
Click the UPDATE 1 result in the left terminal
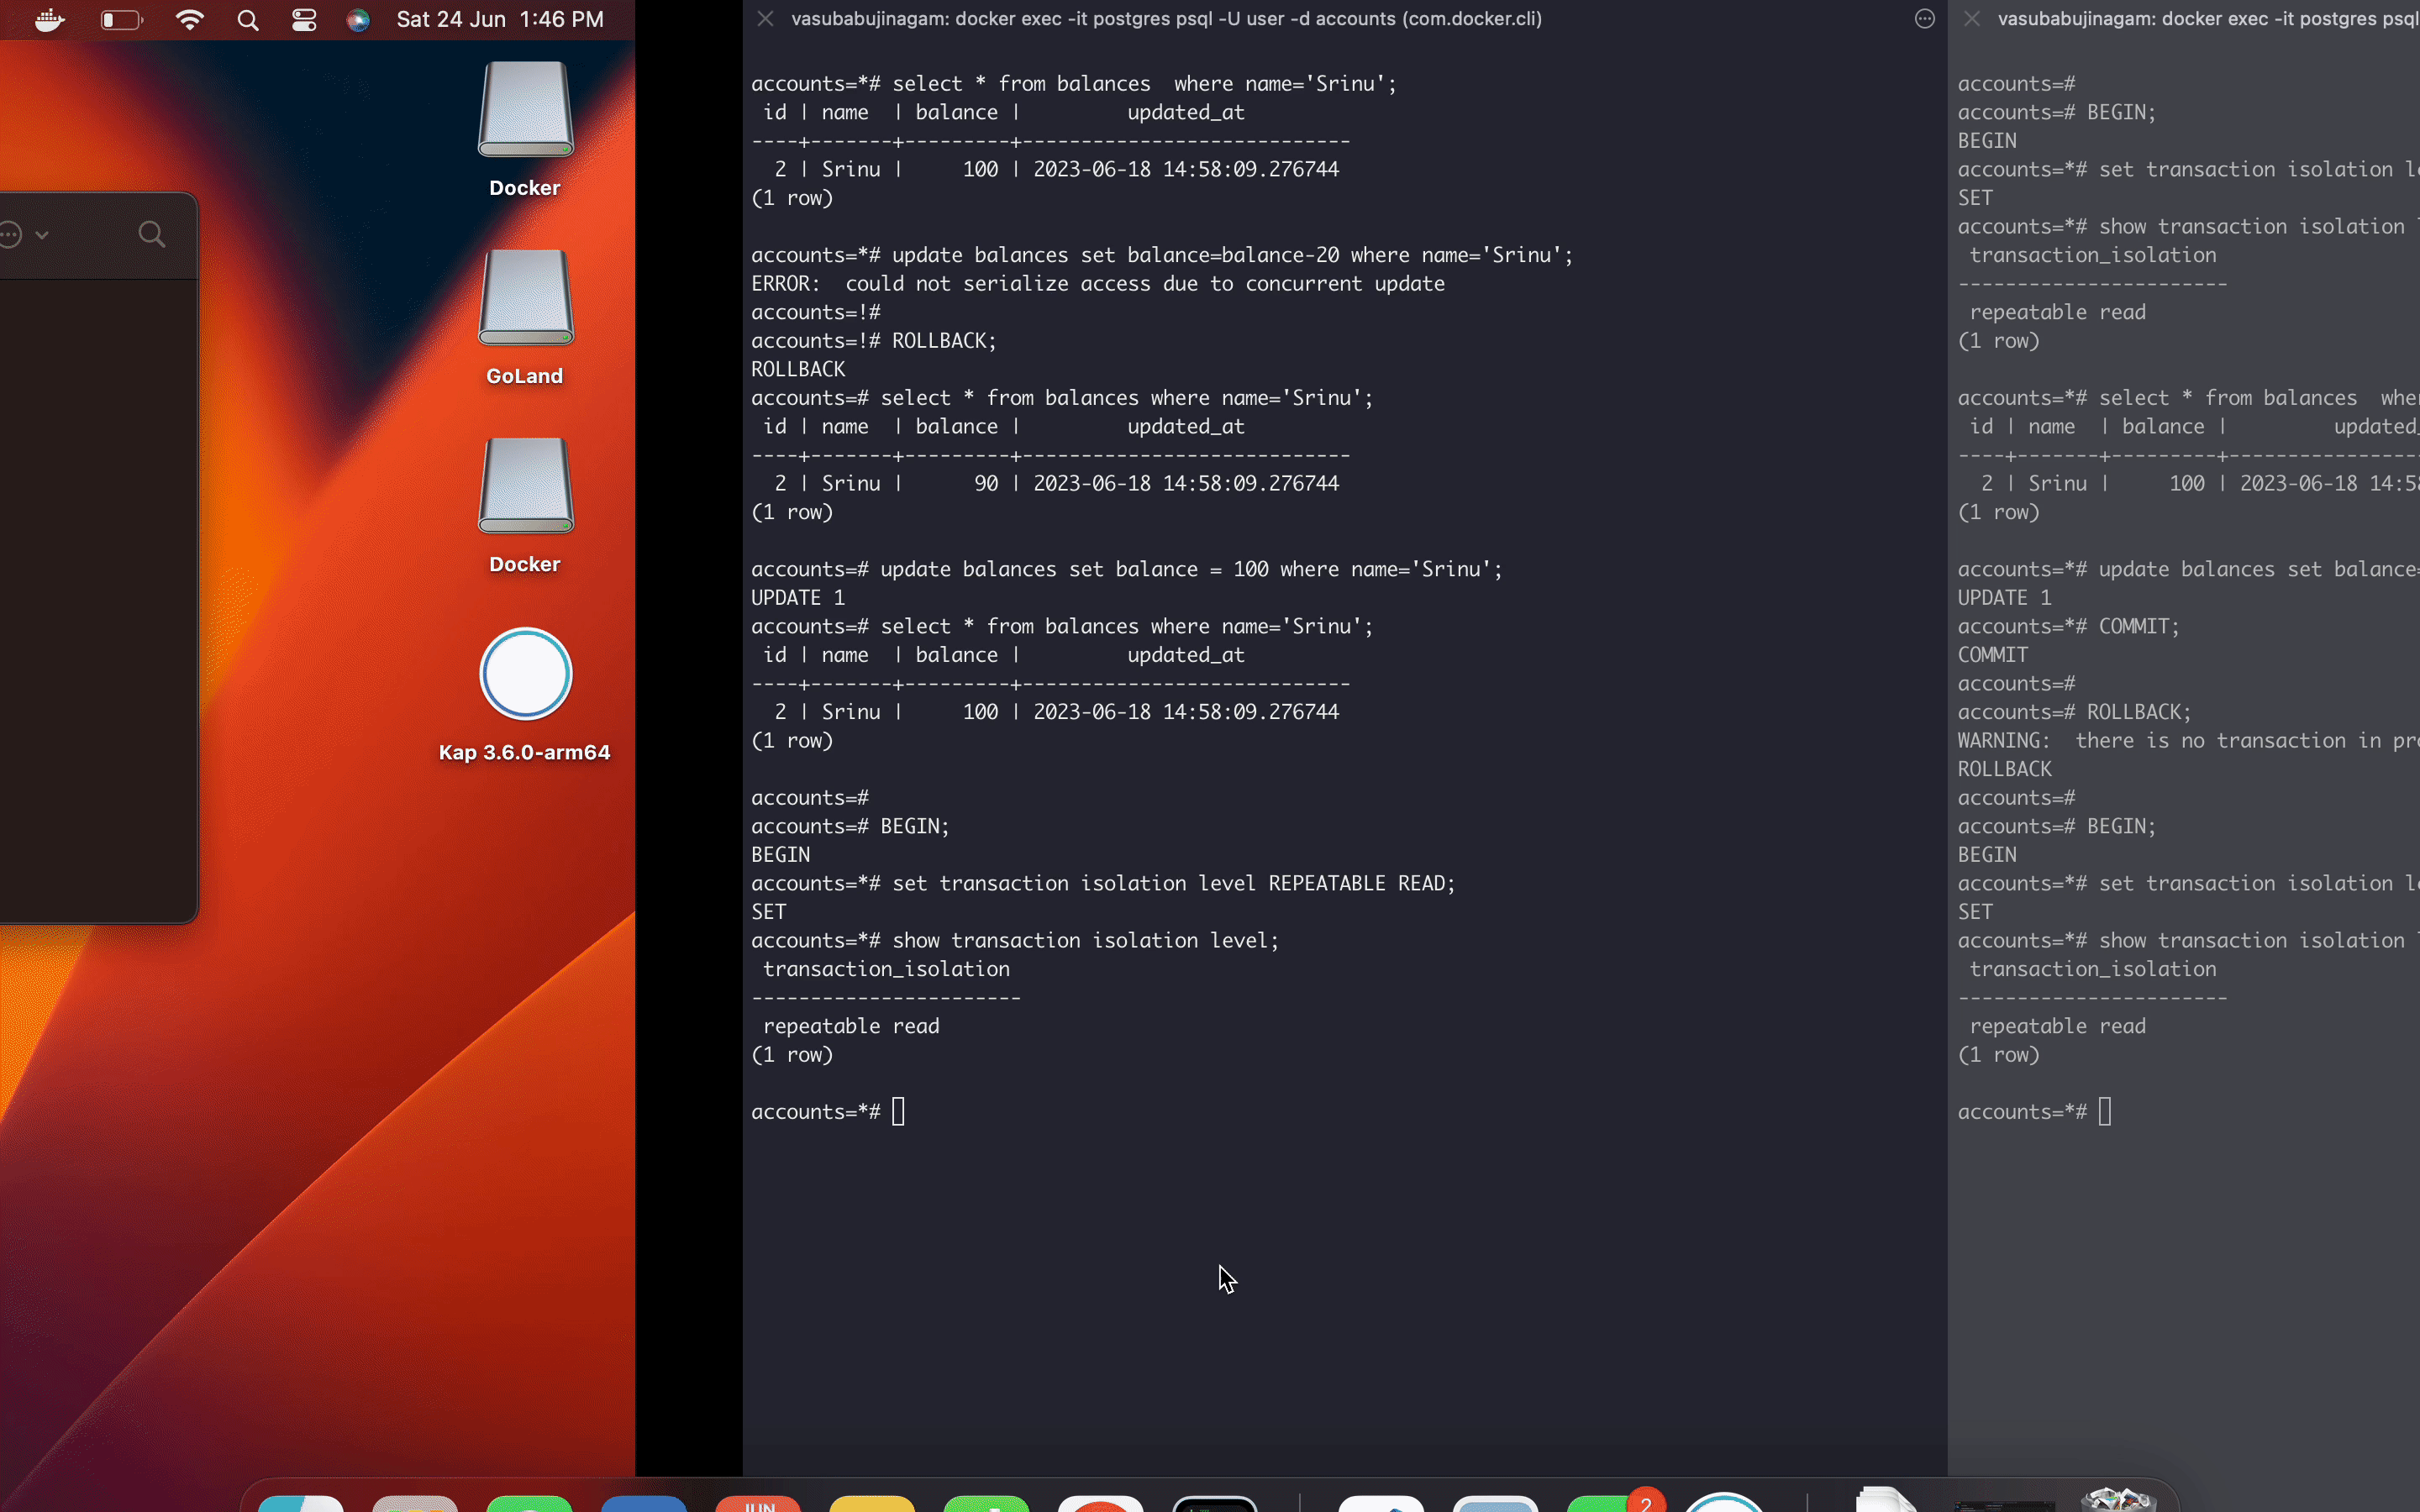coord(798,598)
